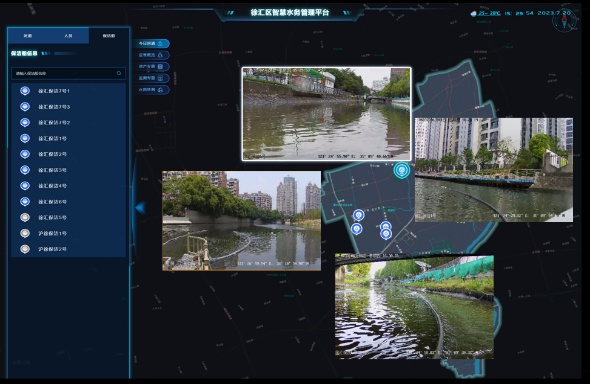
Task: Click the blue marker icon beside 徐汇保洁1号
Action: pos(25,138)
